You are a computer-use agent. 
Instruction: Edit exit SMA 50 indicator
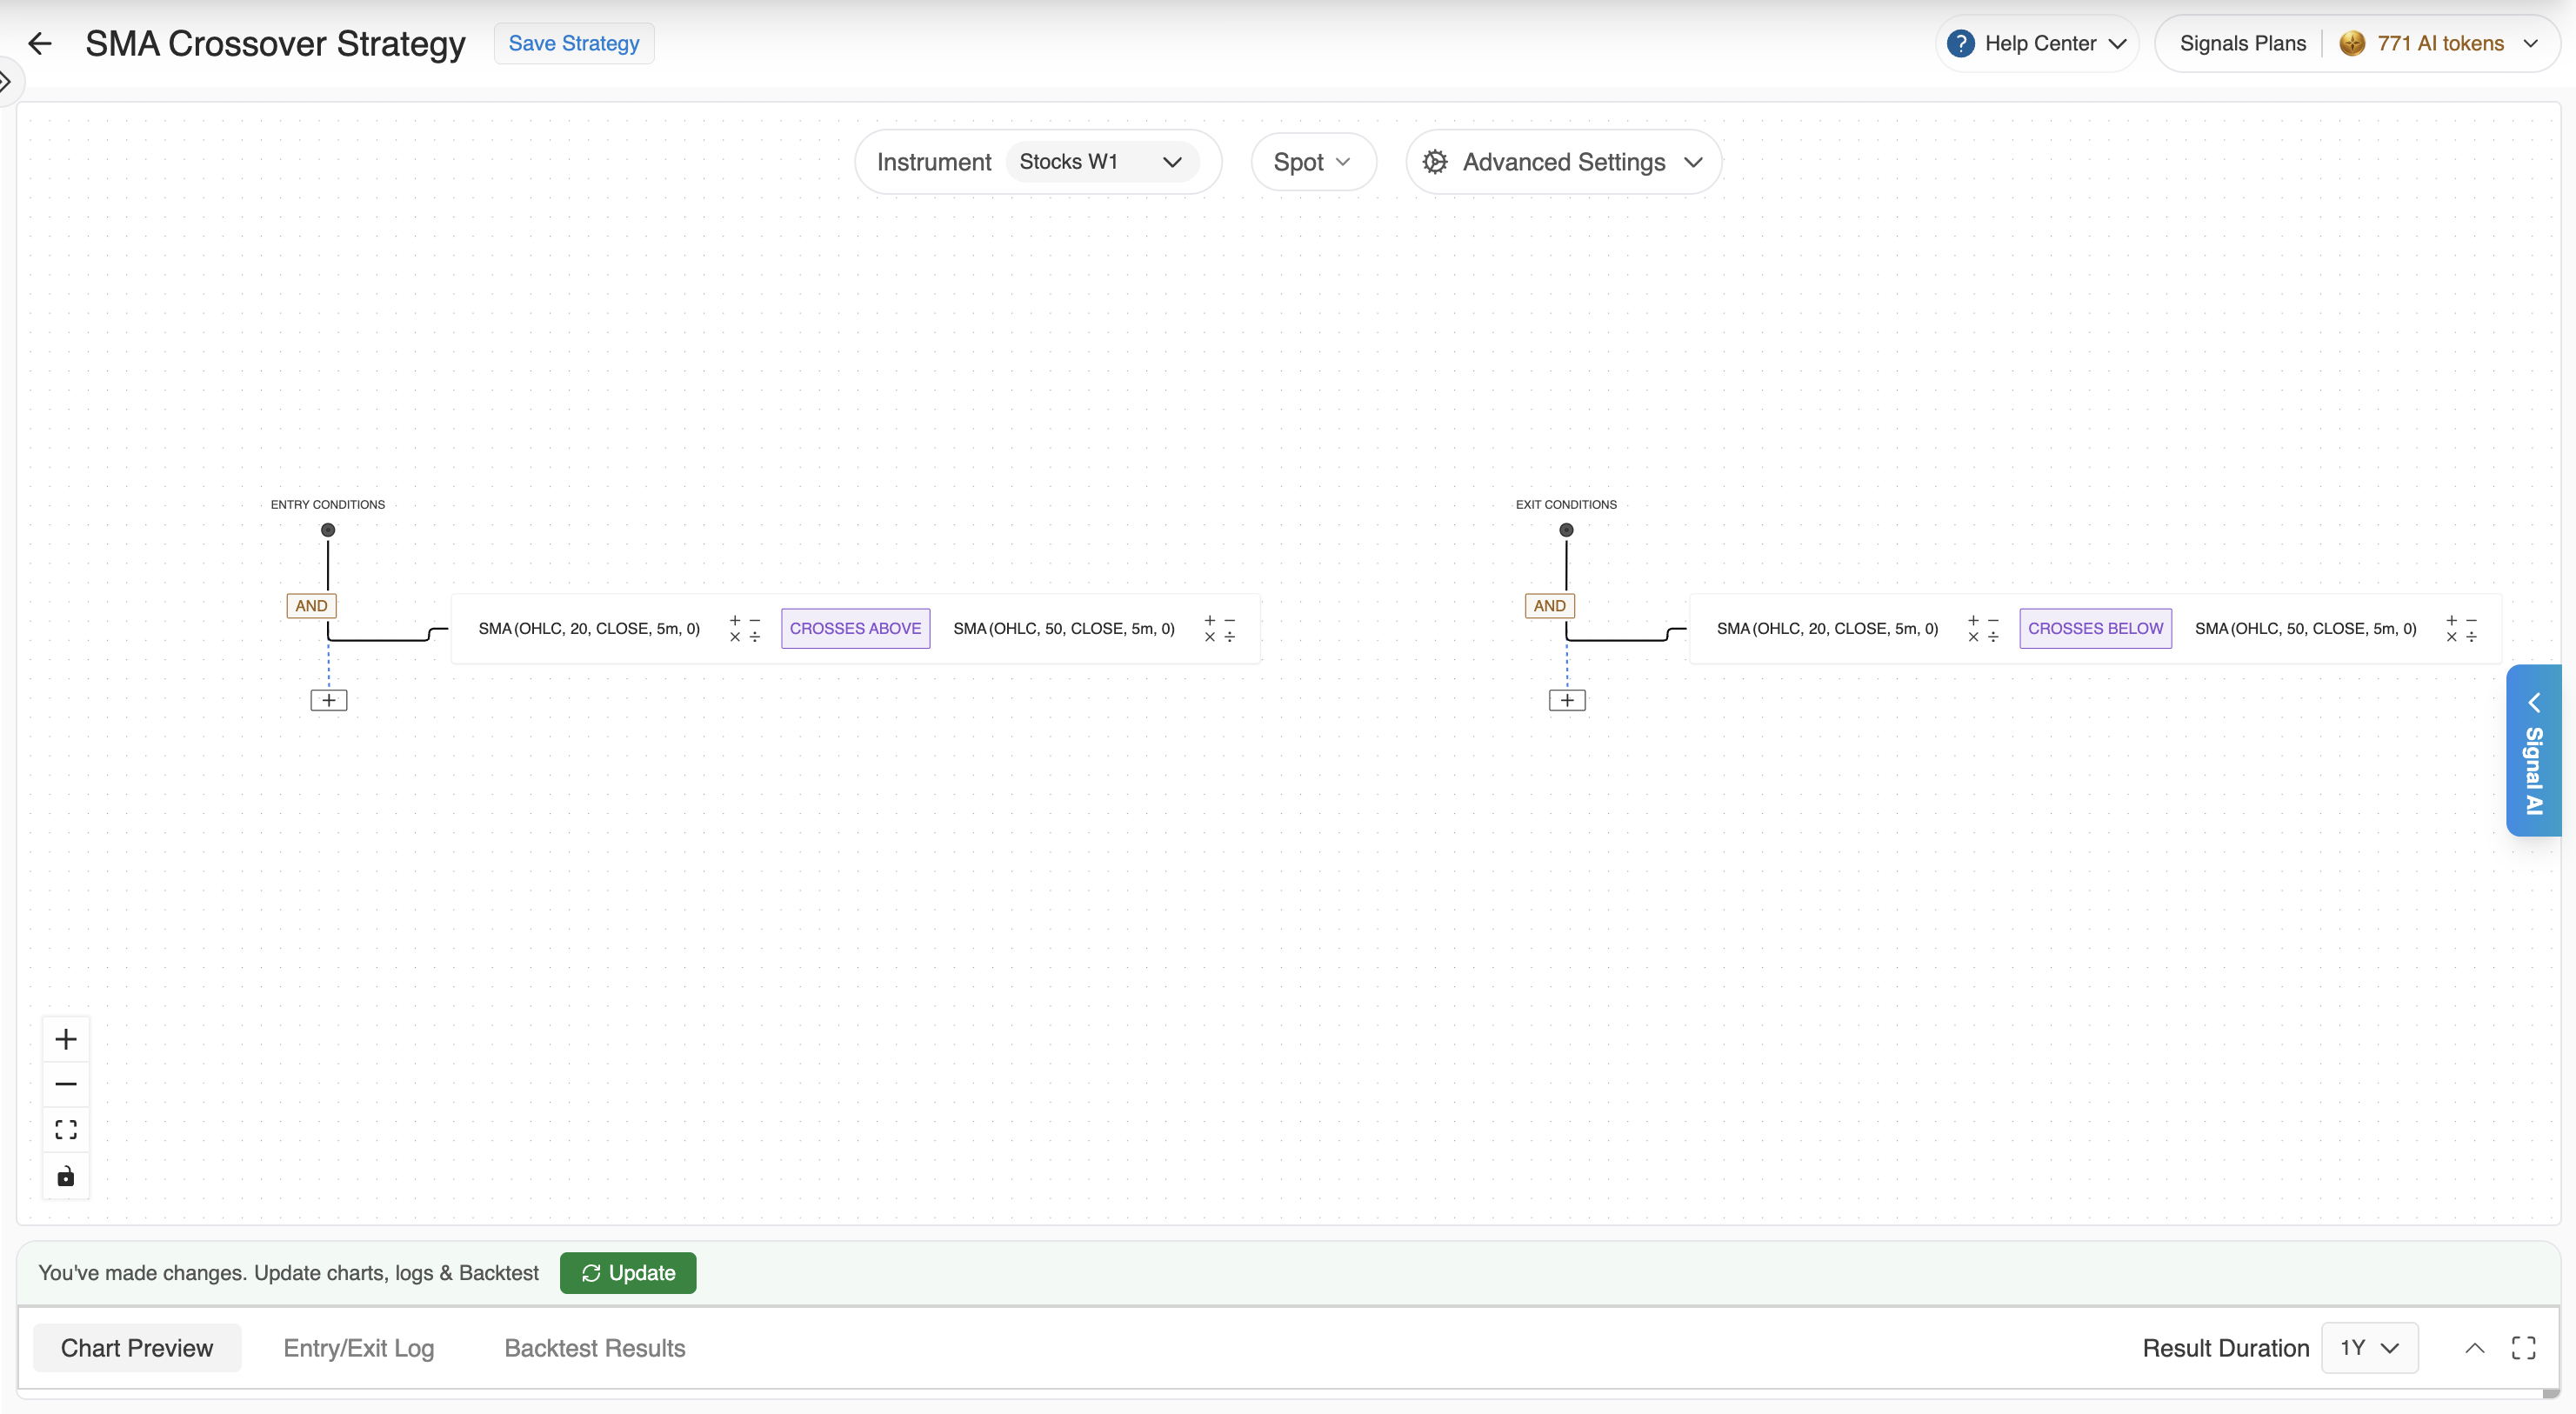(x=2305, y=628)
